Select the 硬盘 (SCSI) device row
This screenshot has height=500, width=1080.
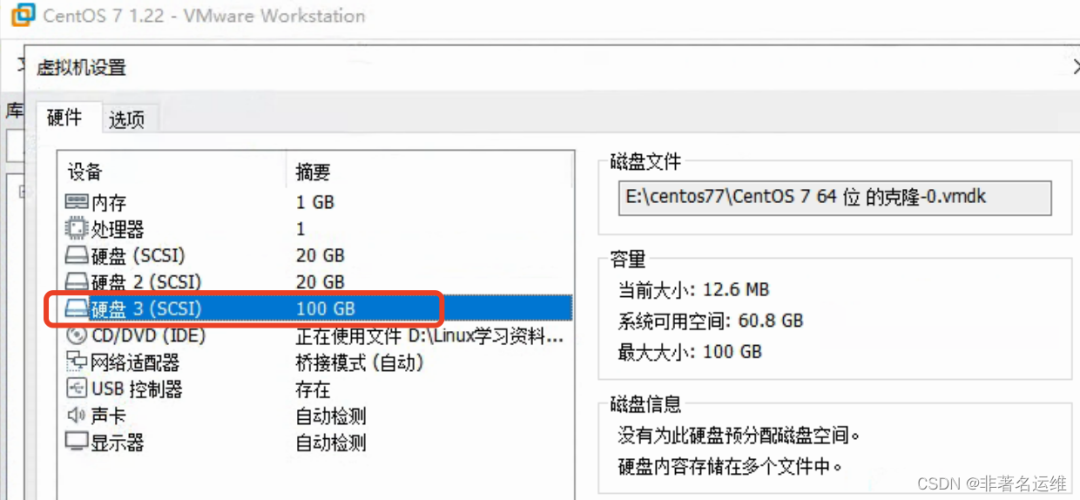315,256
